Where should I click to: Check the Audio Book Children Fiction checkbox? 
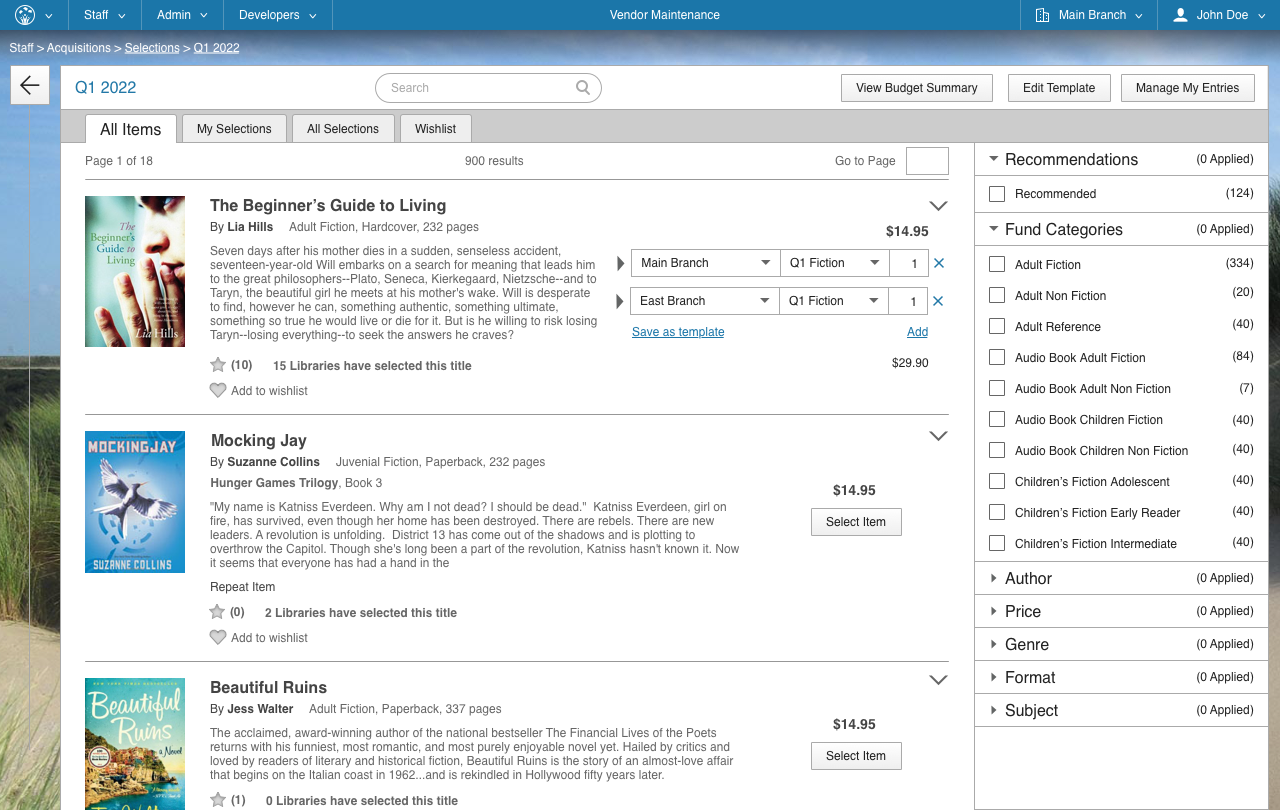pyautogui.click(x=996, y=419)
